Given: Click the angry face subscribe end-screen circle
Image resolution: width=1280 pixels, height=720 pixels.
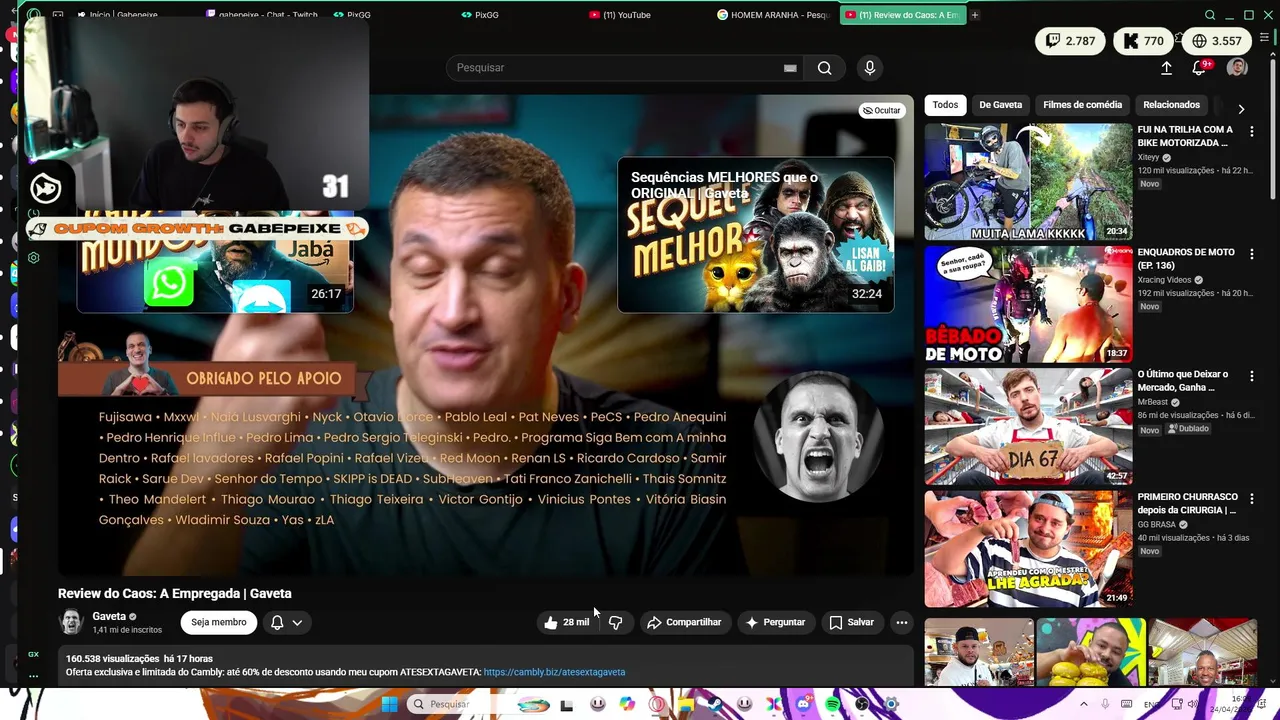Looking at the screenshot, I should pos(818,437).
